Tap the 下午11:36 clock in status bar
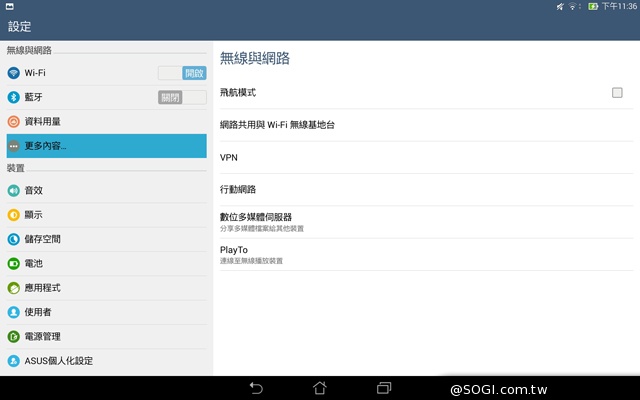 pyautogui.click(x=619, y=6)
